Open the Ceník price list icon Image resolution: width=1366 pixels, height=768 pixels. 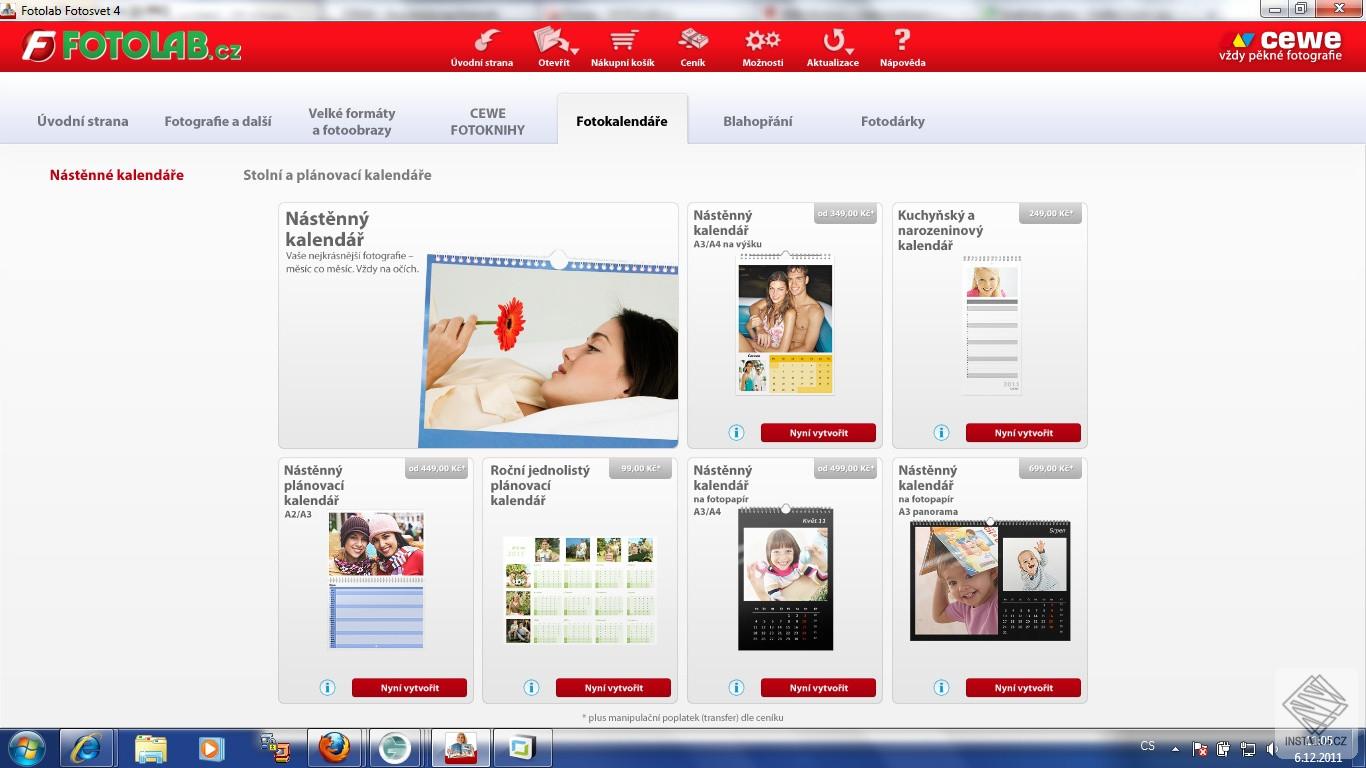click(x=693, y=41)
